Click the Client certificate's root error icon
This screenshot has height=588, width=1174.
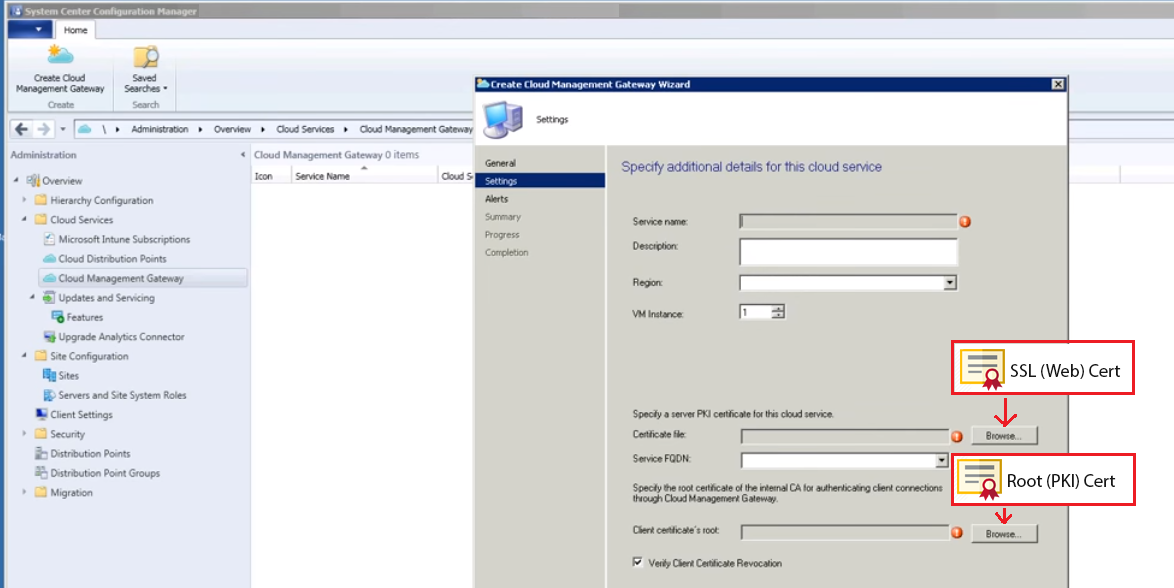click(957, 533)
